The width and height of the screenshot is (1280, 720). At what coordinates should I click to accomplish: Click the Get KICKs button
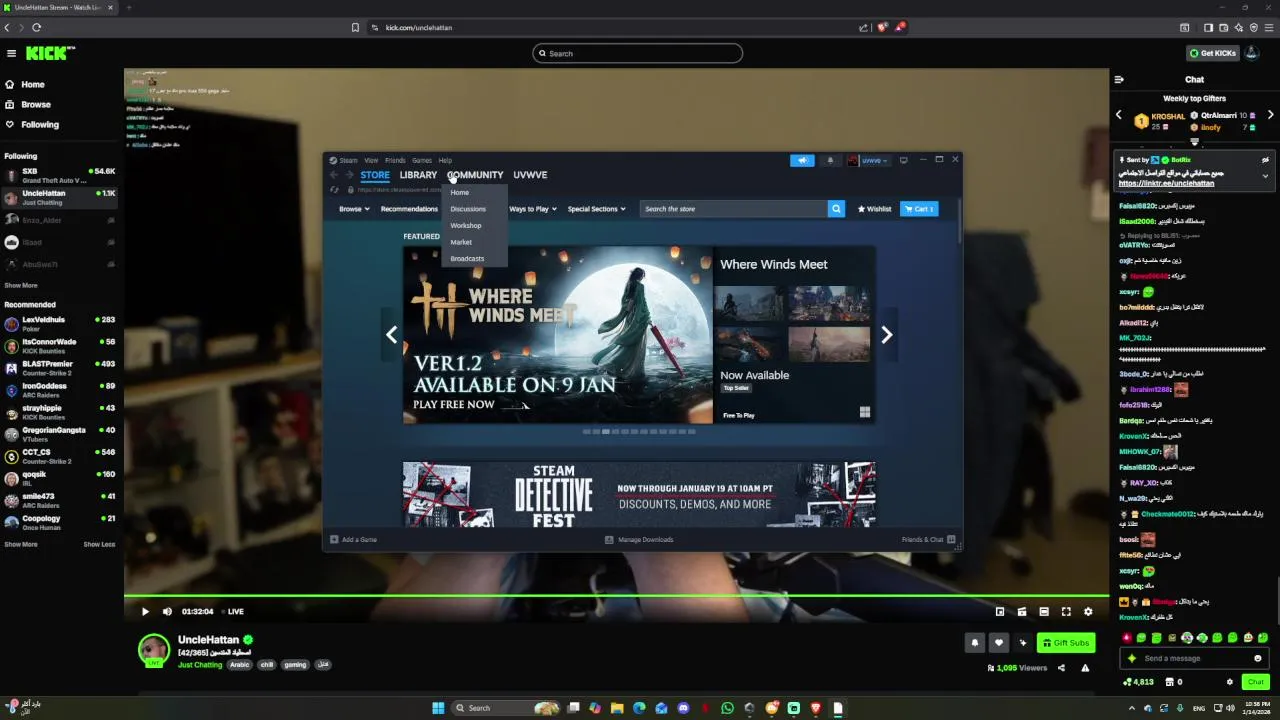pos(1212,53)
